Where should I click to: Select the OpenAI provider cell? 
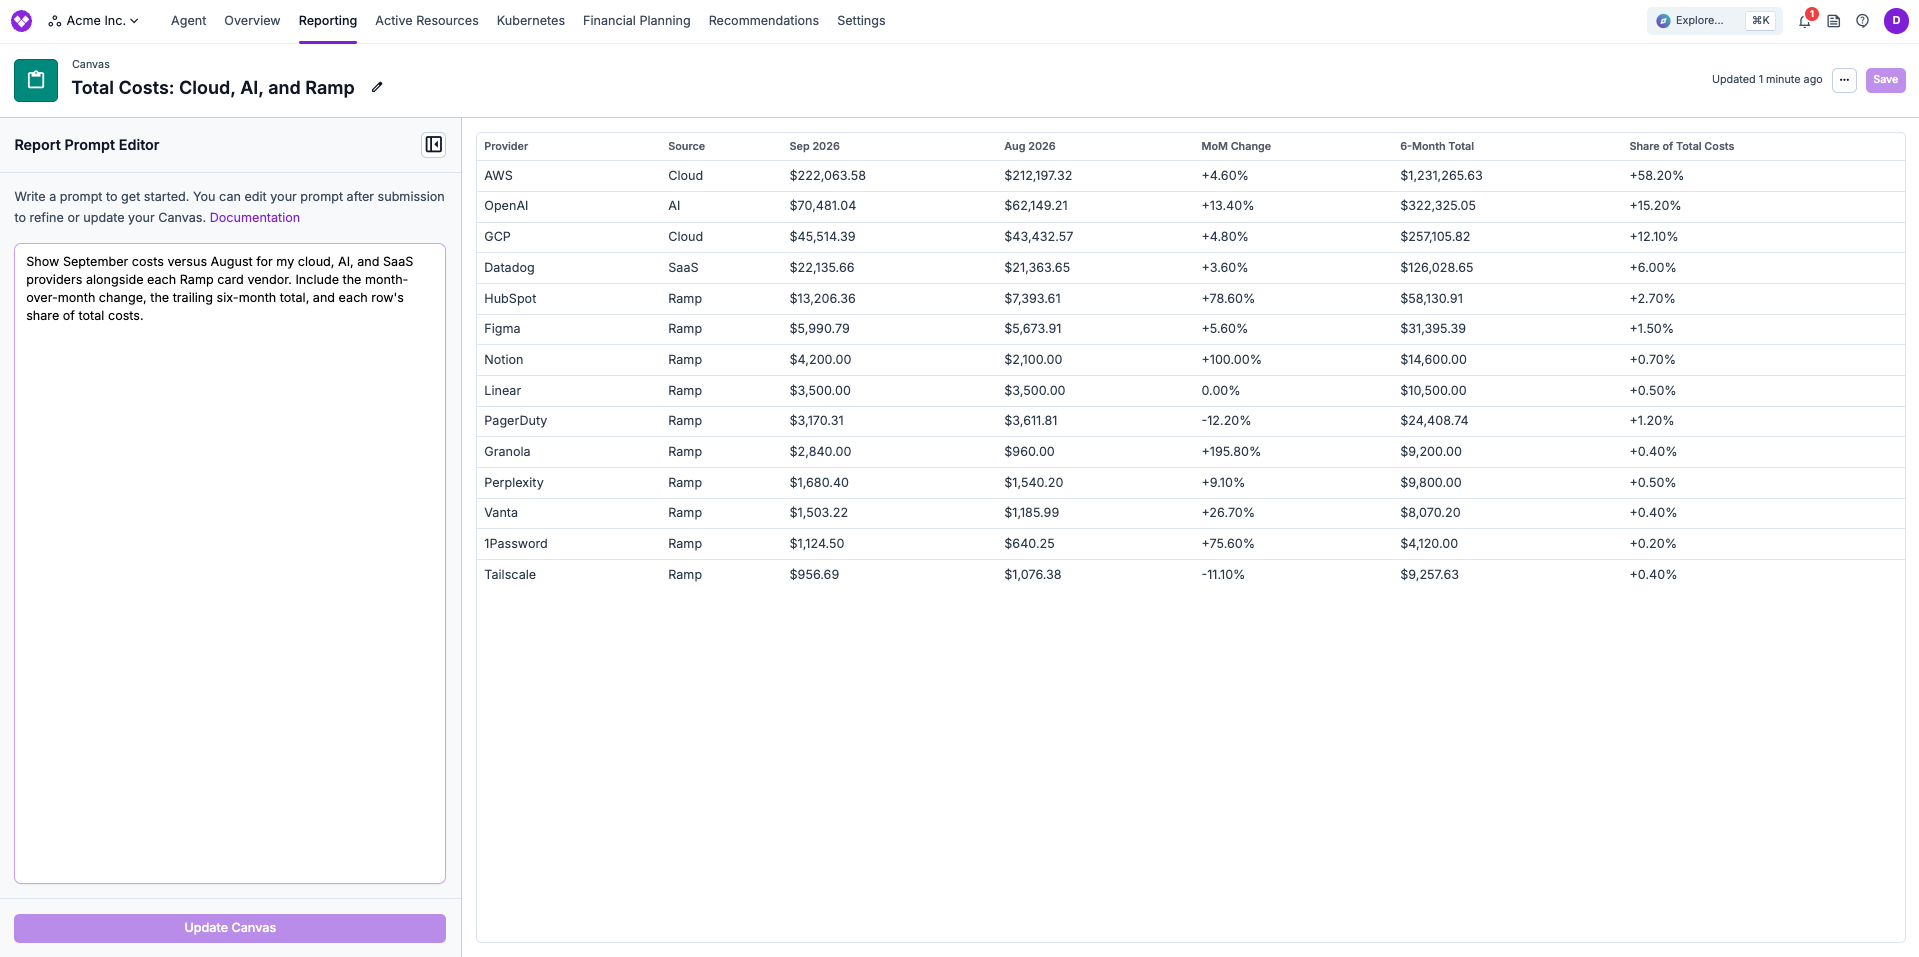tap(506, 206)
